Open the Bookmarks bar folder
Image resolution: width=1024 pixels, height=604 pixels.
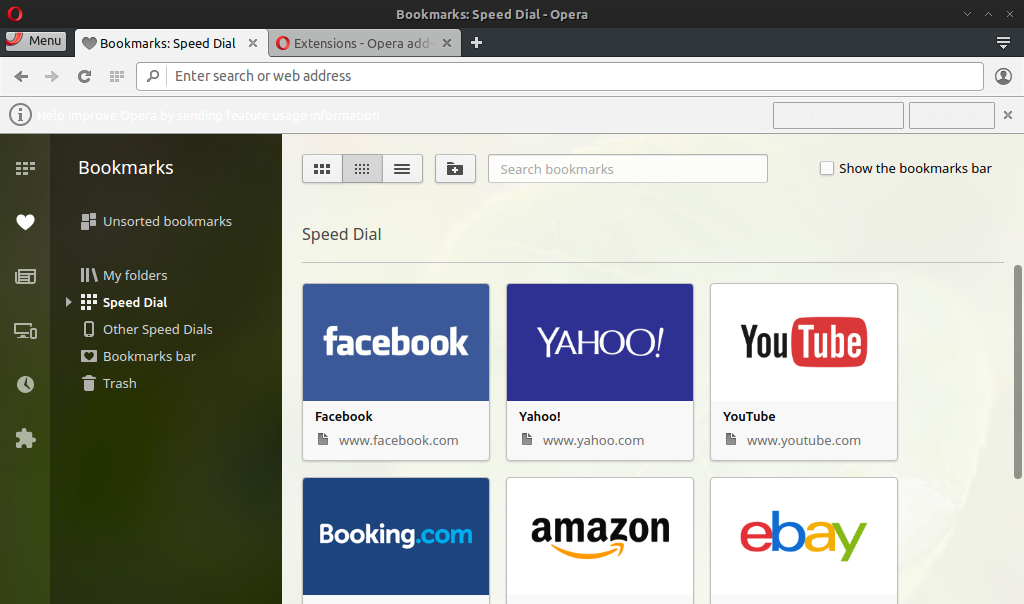coord(138,357)
